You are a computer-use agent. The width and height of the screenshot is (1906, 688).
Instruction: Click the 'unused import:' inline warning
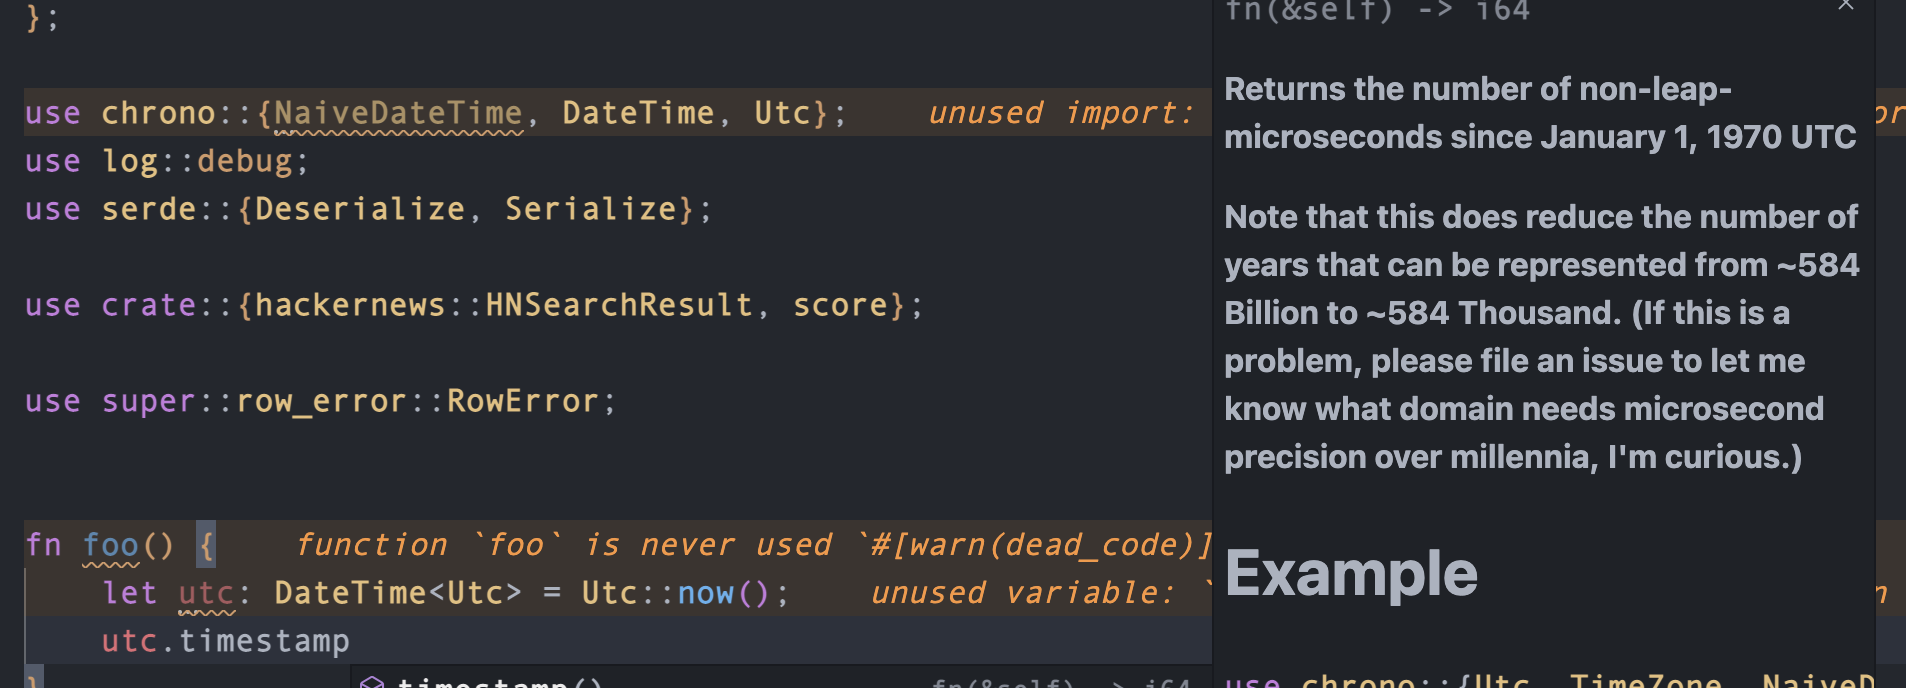1060,113
